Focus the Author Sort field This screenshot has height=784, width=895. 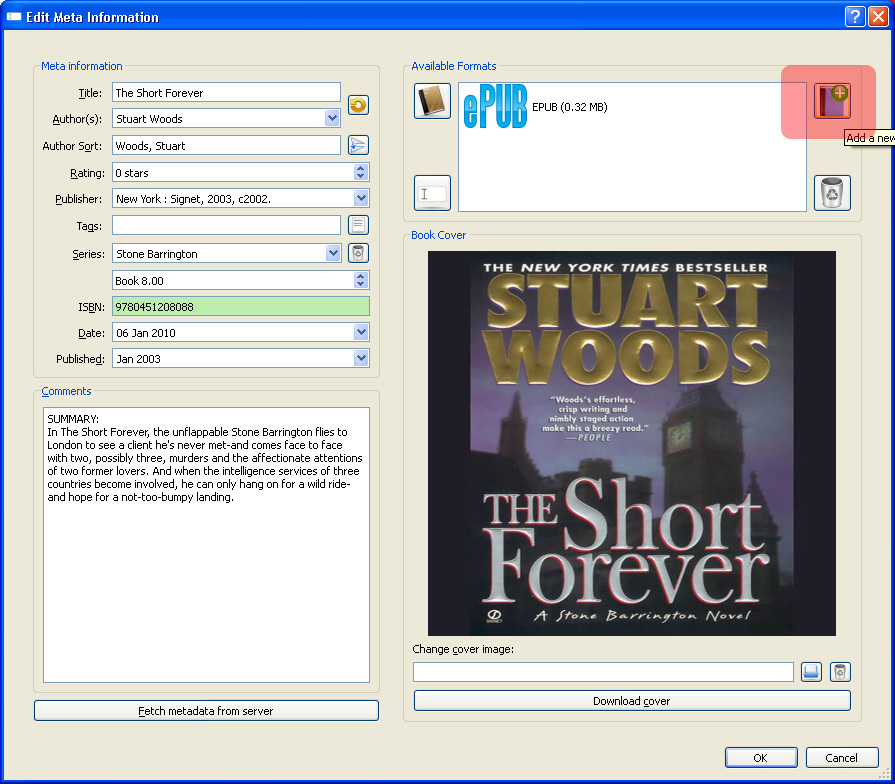pyautogui.click(x=227, y=146)
